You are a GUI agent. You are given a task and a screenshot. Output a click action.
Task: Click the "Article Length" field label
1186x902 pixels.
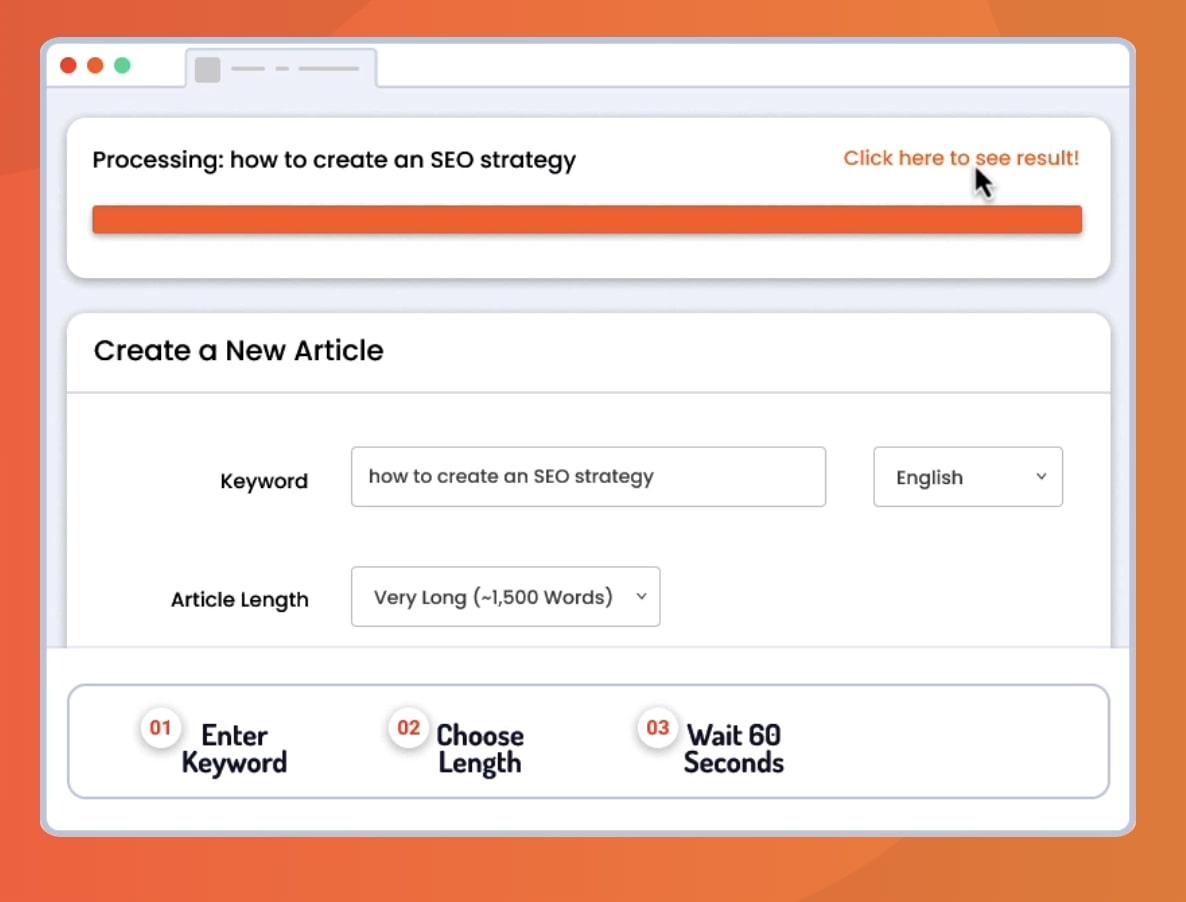[x=239, y=600]
